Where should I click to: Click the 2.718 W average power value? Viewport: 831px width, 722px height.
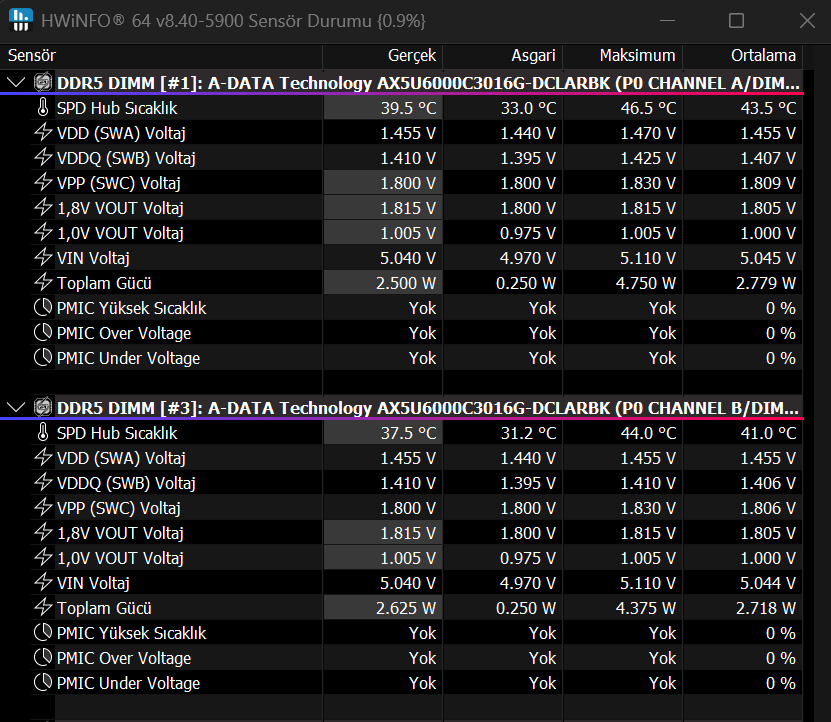point(766,608)
